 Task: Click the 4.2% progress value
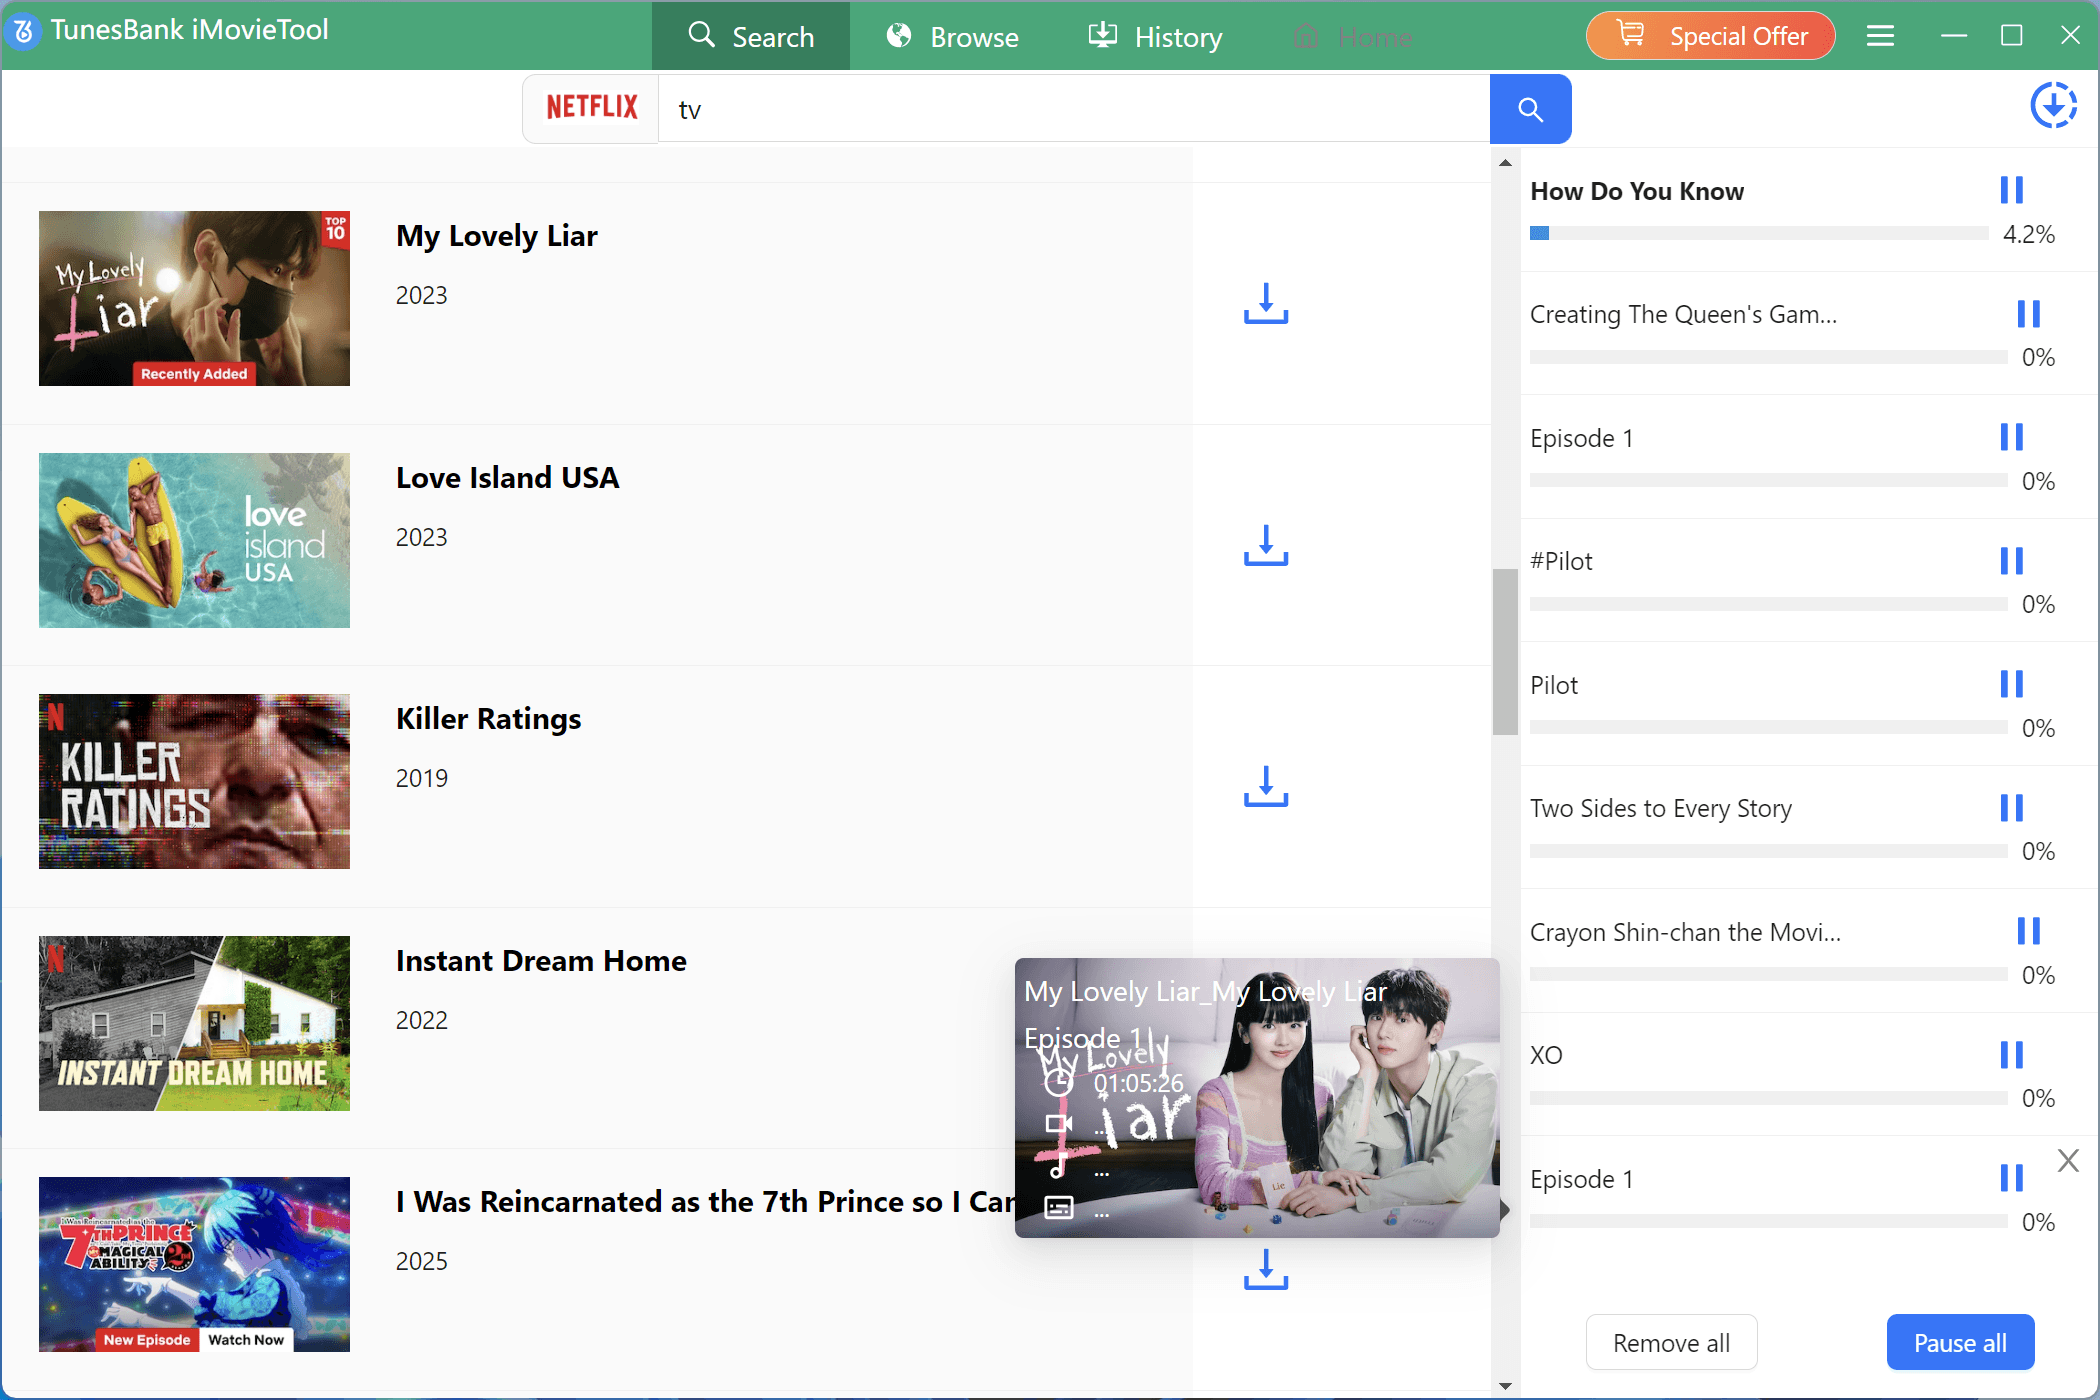tap(2029, 234)
